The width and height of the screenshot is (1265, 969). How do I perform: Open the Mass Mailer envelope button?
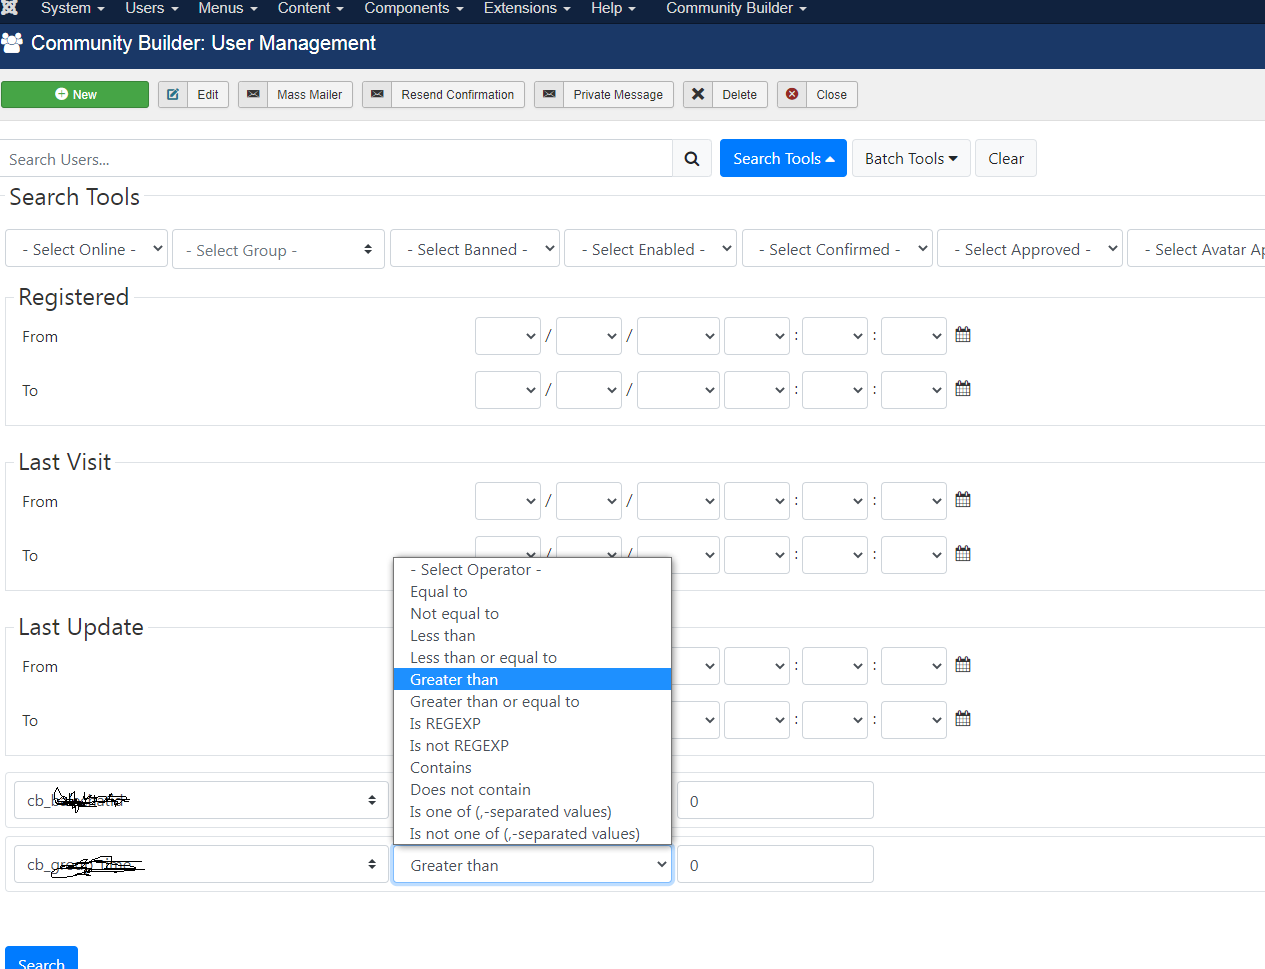click(x=295, y=95)
